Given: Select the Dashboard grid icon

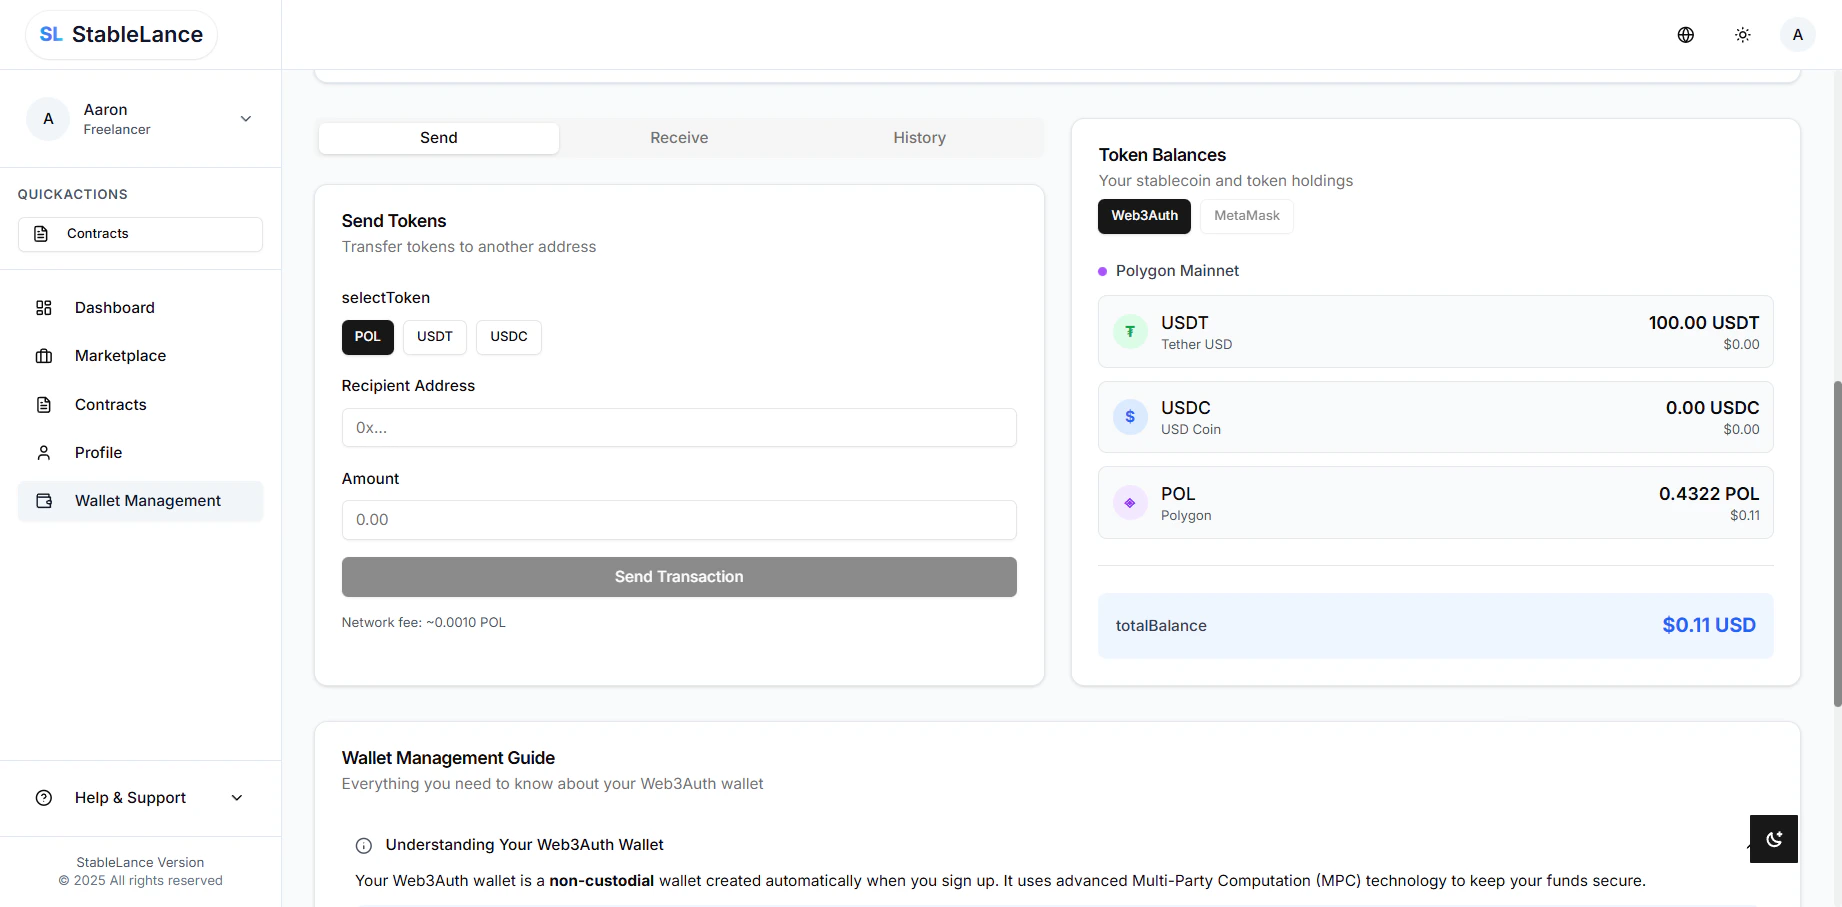Looking at the screenshot, I should tap(43, 307).
